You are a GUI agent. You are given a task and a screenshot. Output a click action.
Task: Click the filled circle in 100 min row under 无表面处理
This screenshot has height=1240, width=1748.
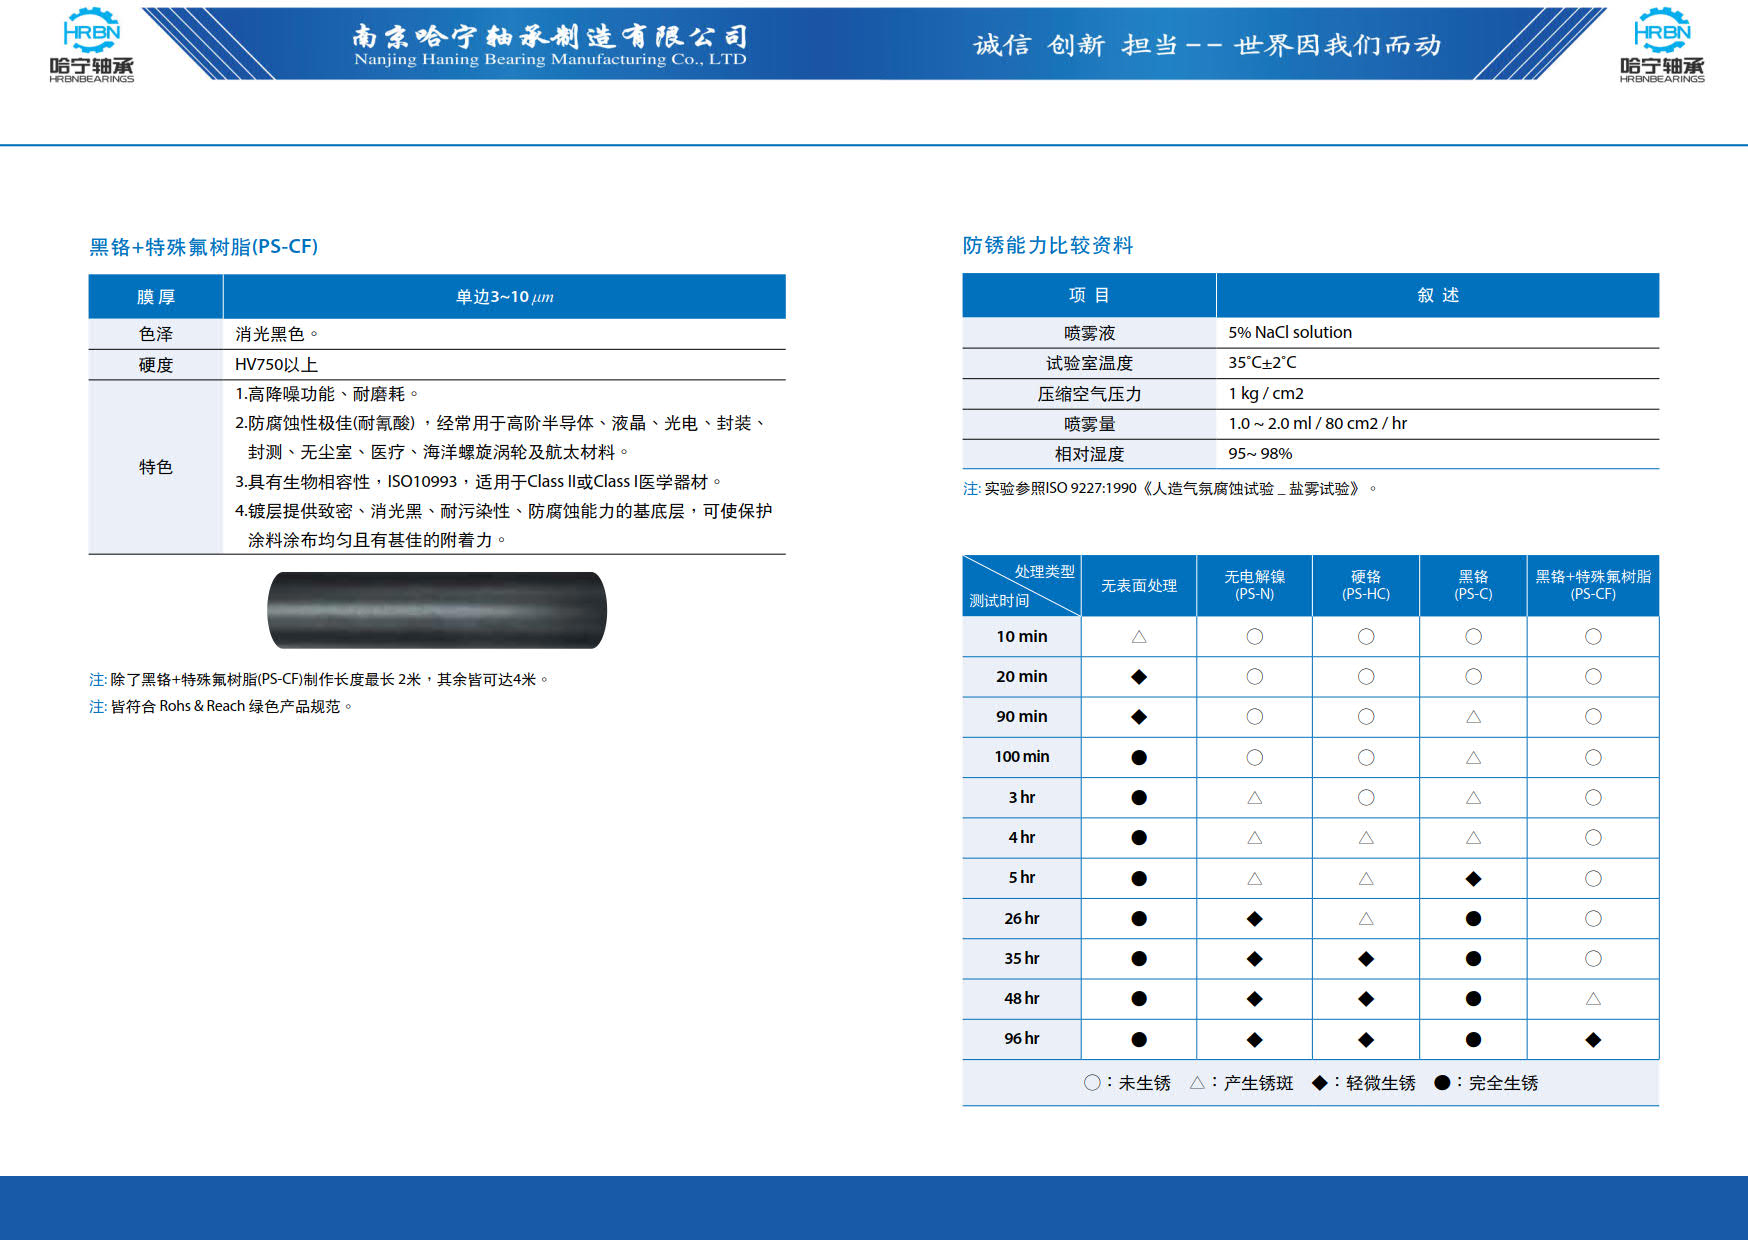[x=1138, y=757]
